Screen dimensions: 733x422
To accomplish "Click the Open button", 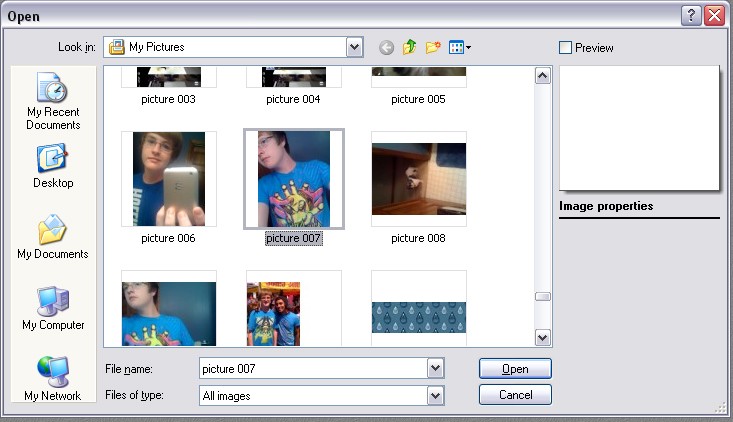I will pos(515,369).
